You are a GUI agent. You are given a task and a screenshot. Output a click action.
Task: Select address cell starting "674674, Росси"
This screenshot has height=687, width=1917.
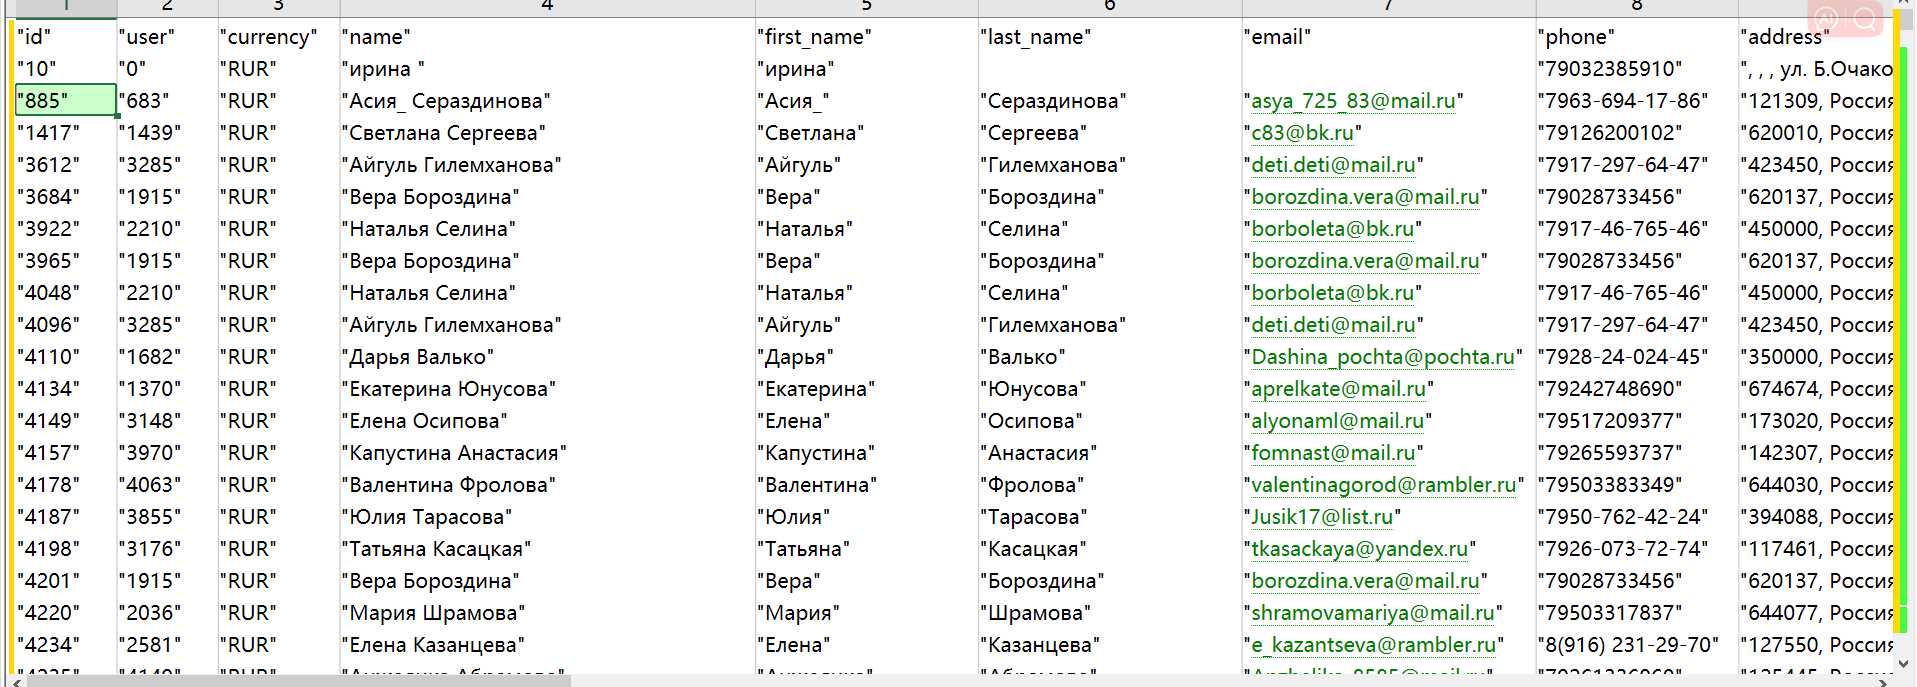1817,389
